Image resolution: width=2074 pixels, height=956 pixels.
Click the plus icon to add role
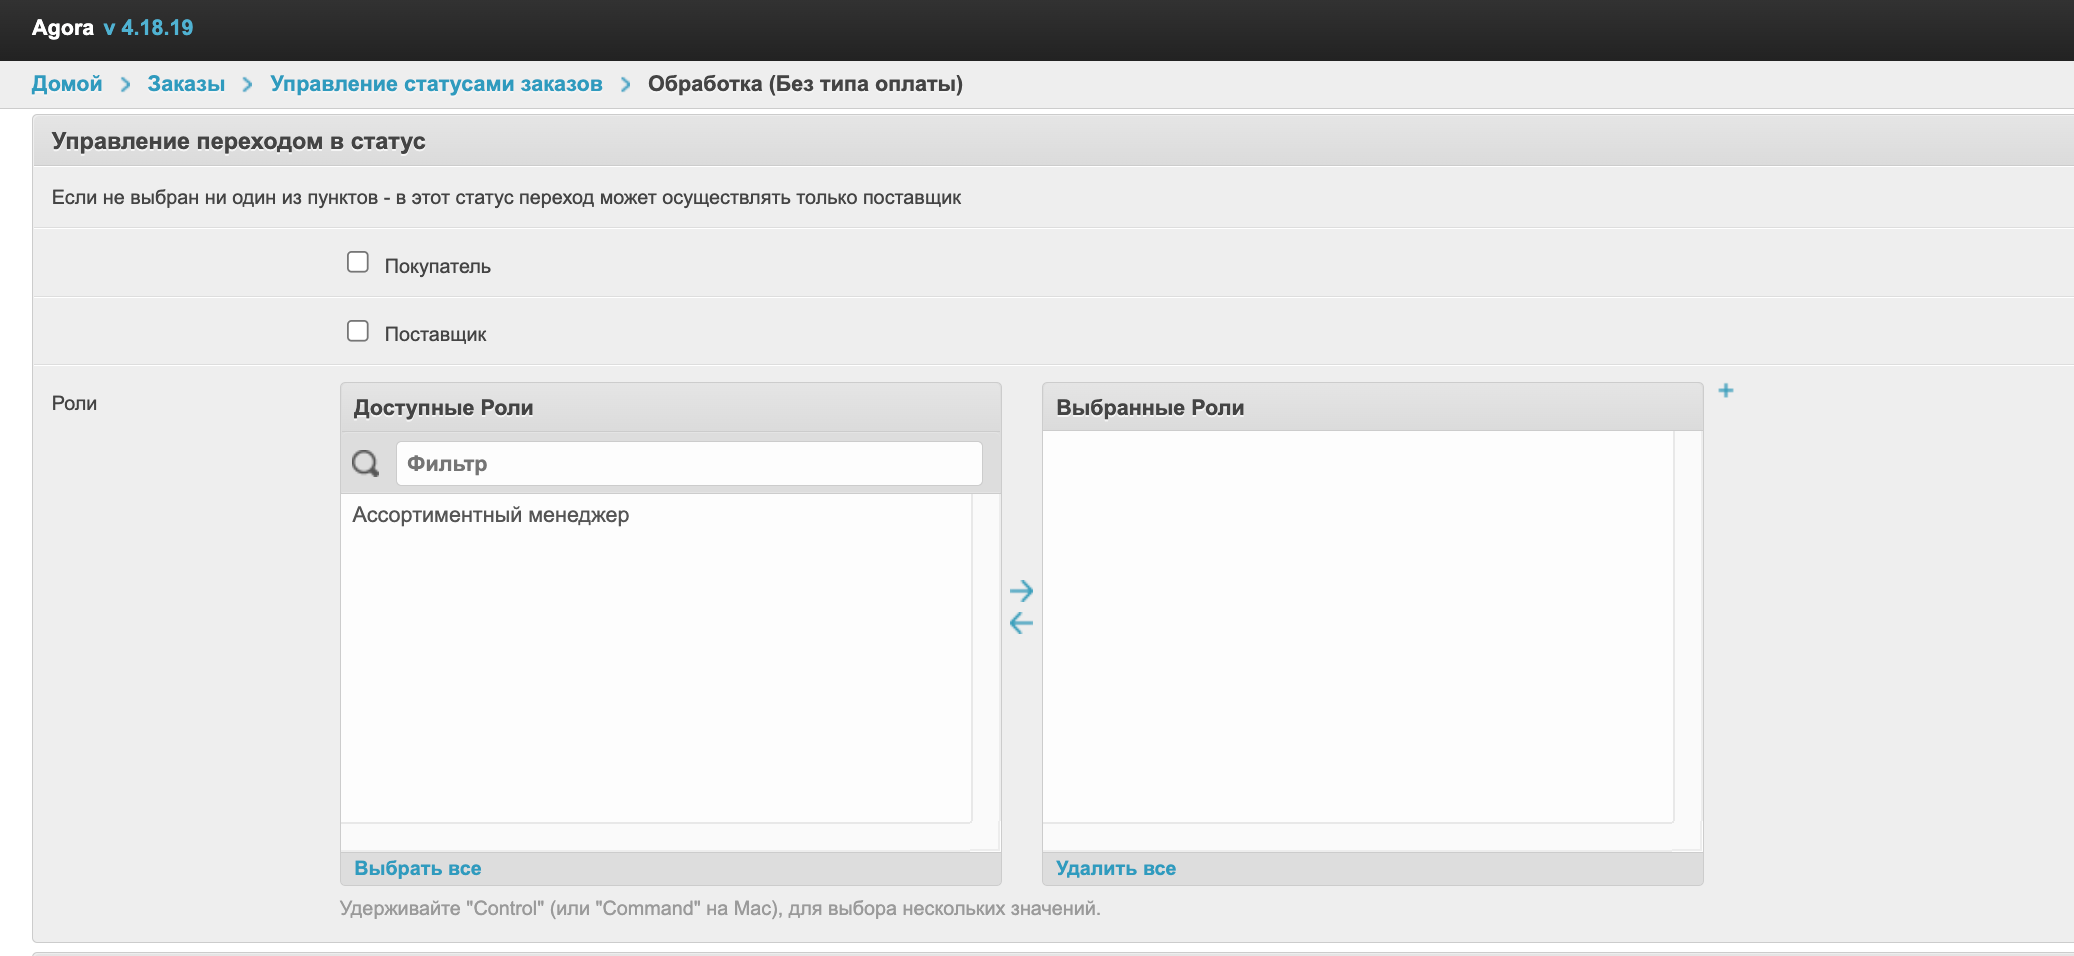click(1725, 391)
